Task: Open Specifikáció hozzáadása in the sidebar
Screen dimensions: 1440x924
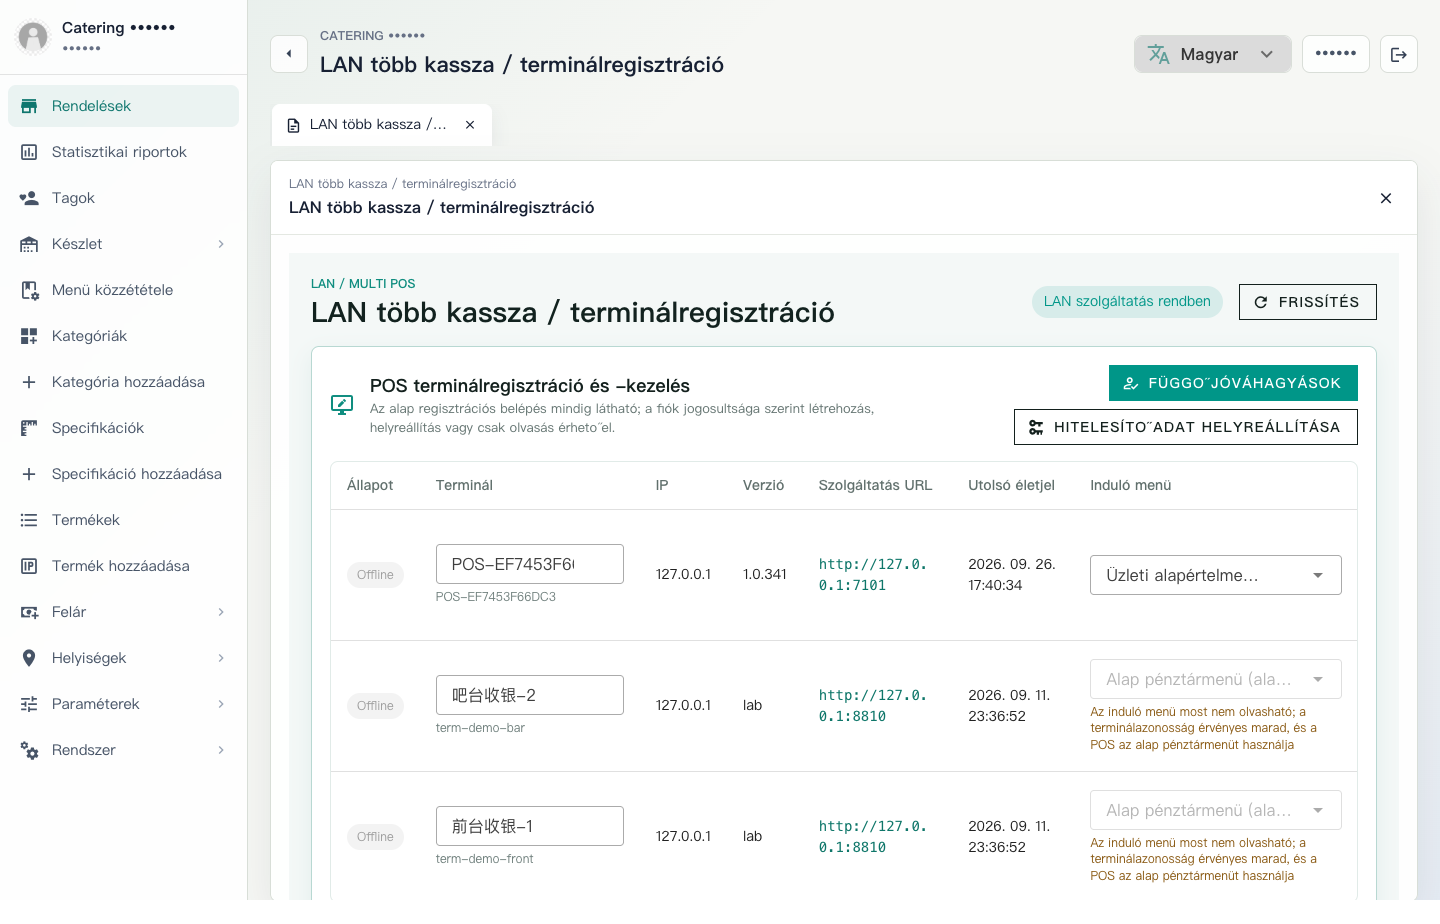Action: pyautogui.click(x=124, y=474)
